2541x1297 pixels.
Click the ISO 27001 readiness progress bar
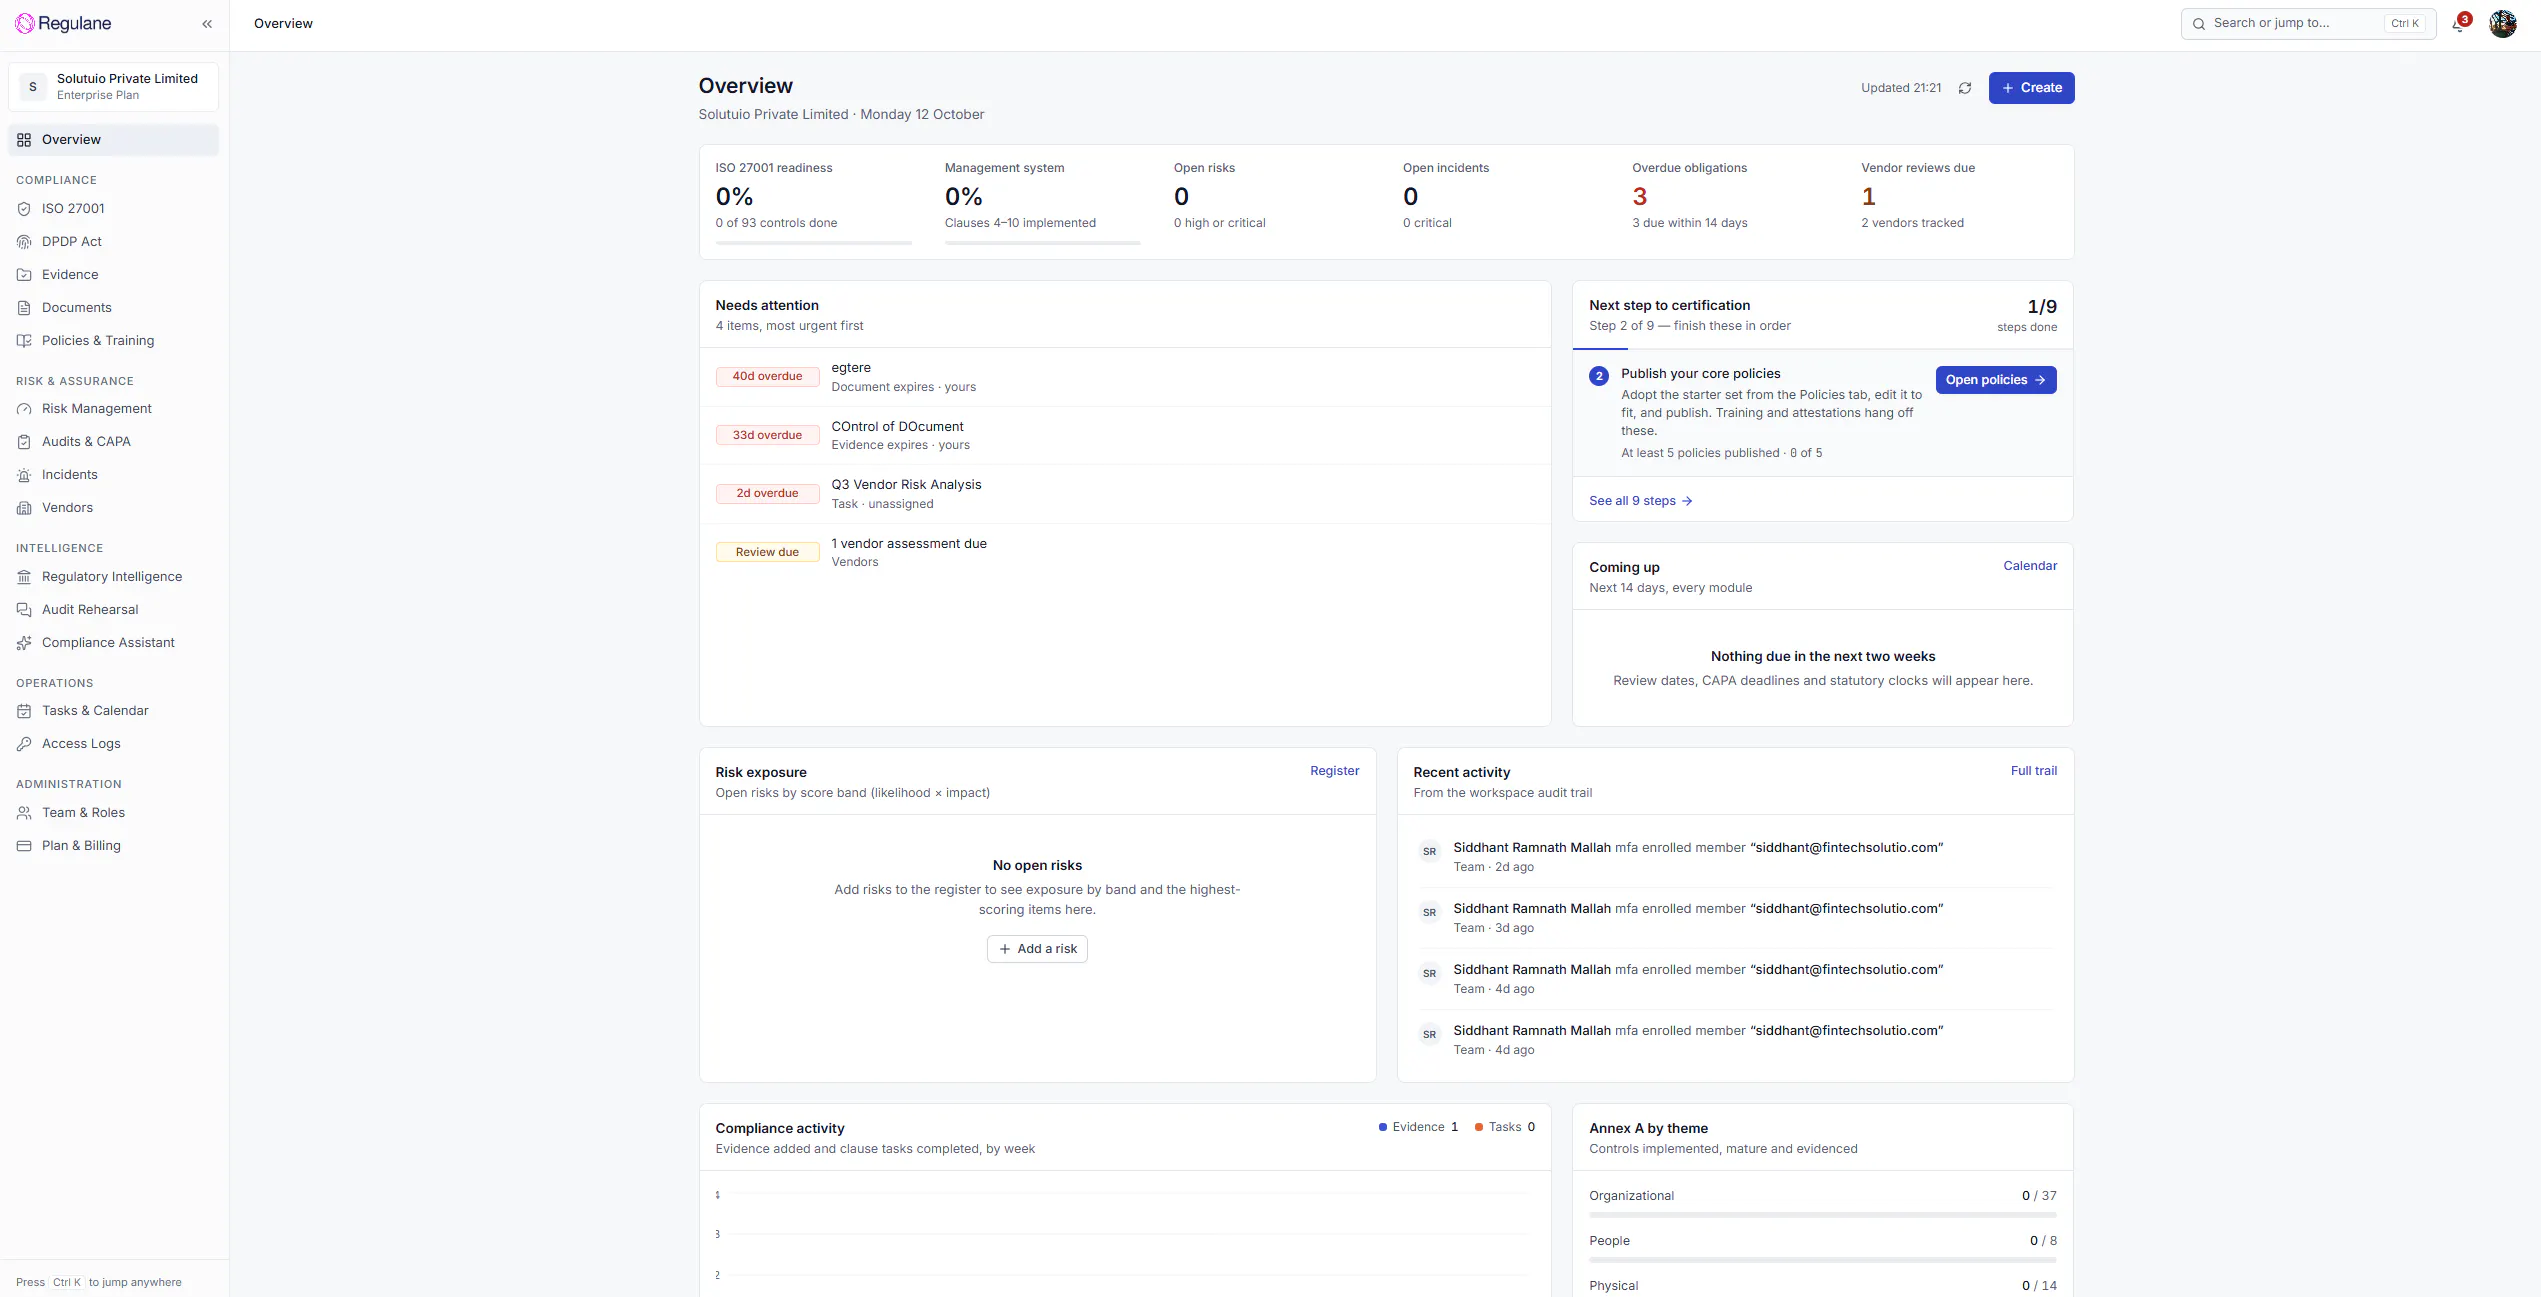pyautogui.click(x=813, y=243)
